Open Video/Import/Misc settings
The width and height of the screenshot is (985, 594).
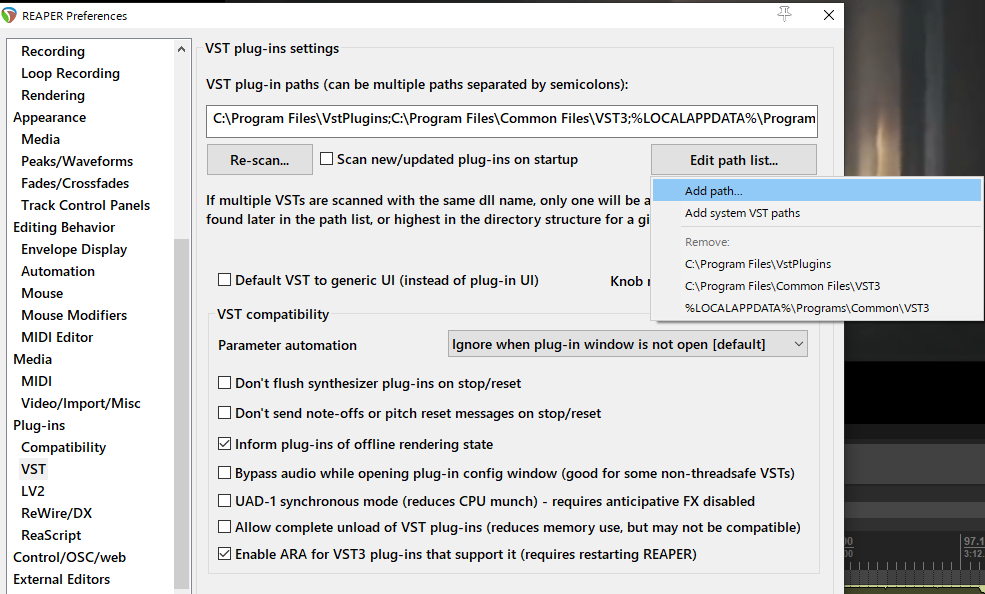click(80, 402)
